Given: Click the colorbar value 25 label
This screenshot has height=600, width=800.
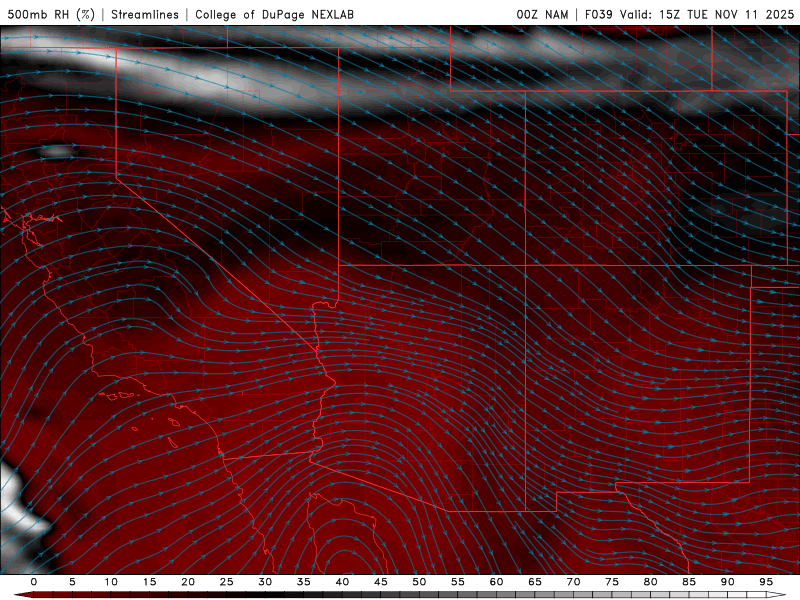Looking at the screenshot, I should coord(227,582).
